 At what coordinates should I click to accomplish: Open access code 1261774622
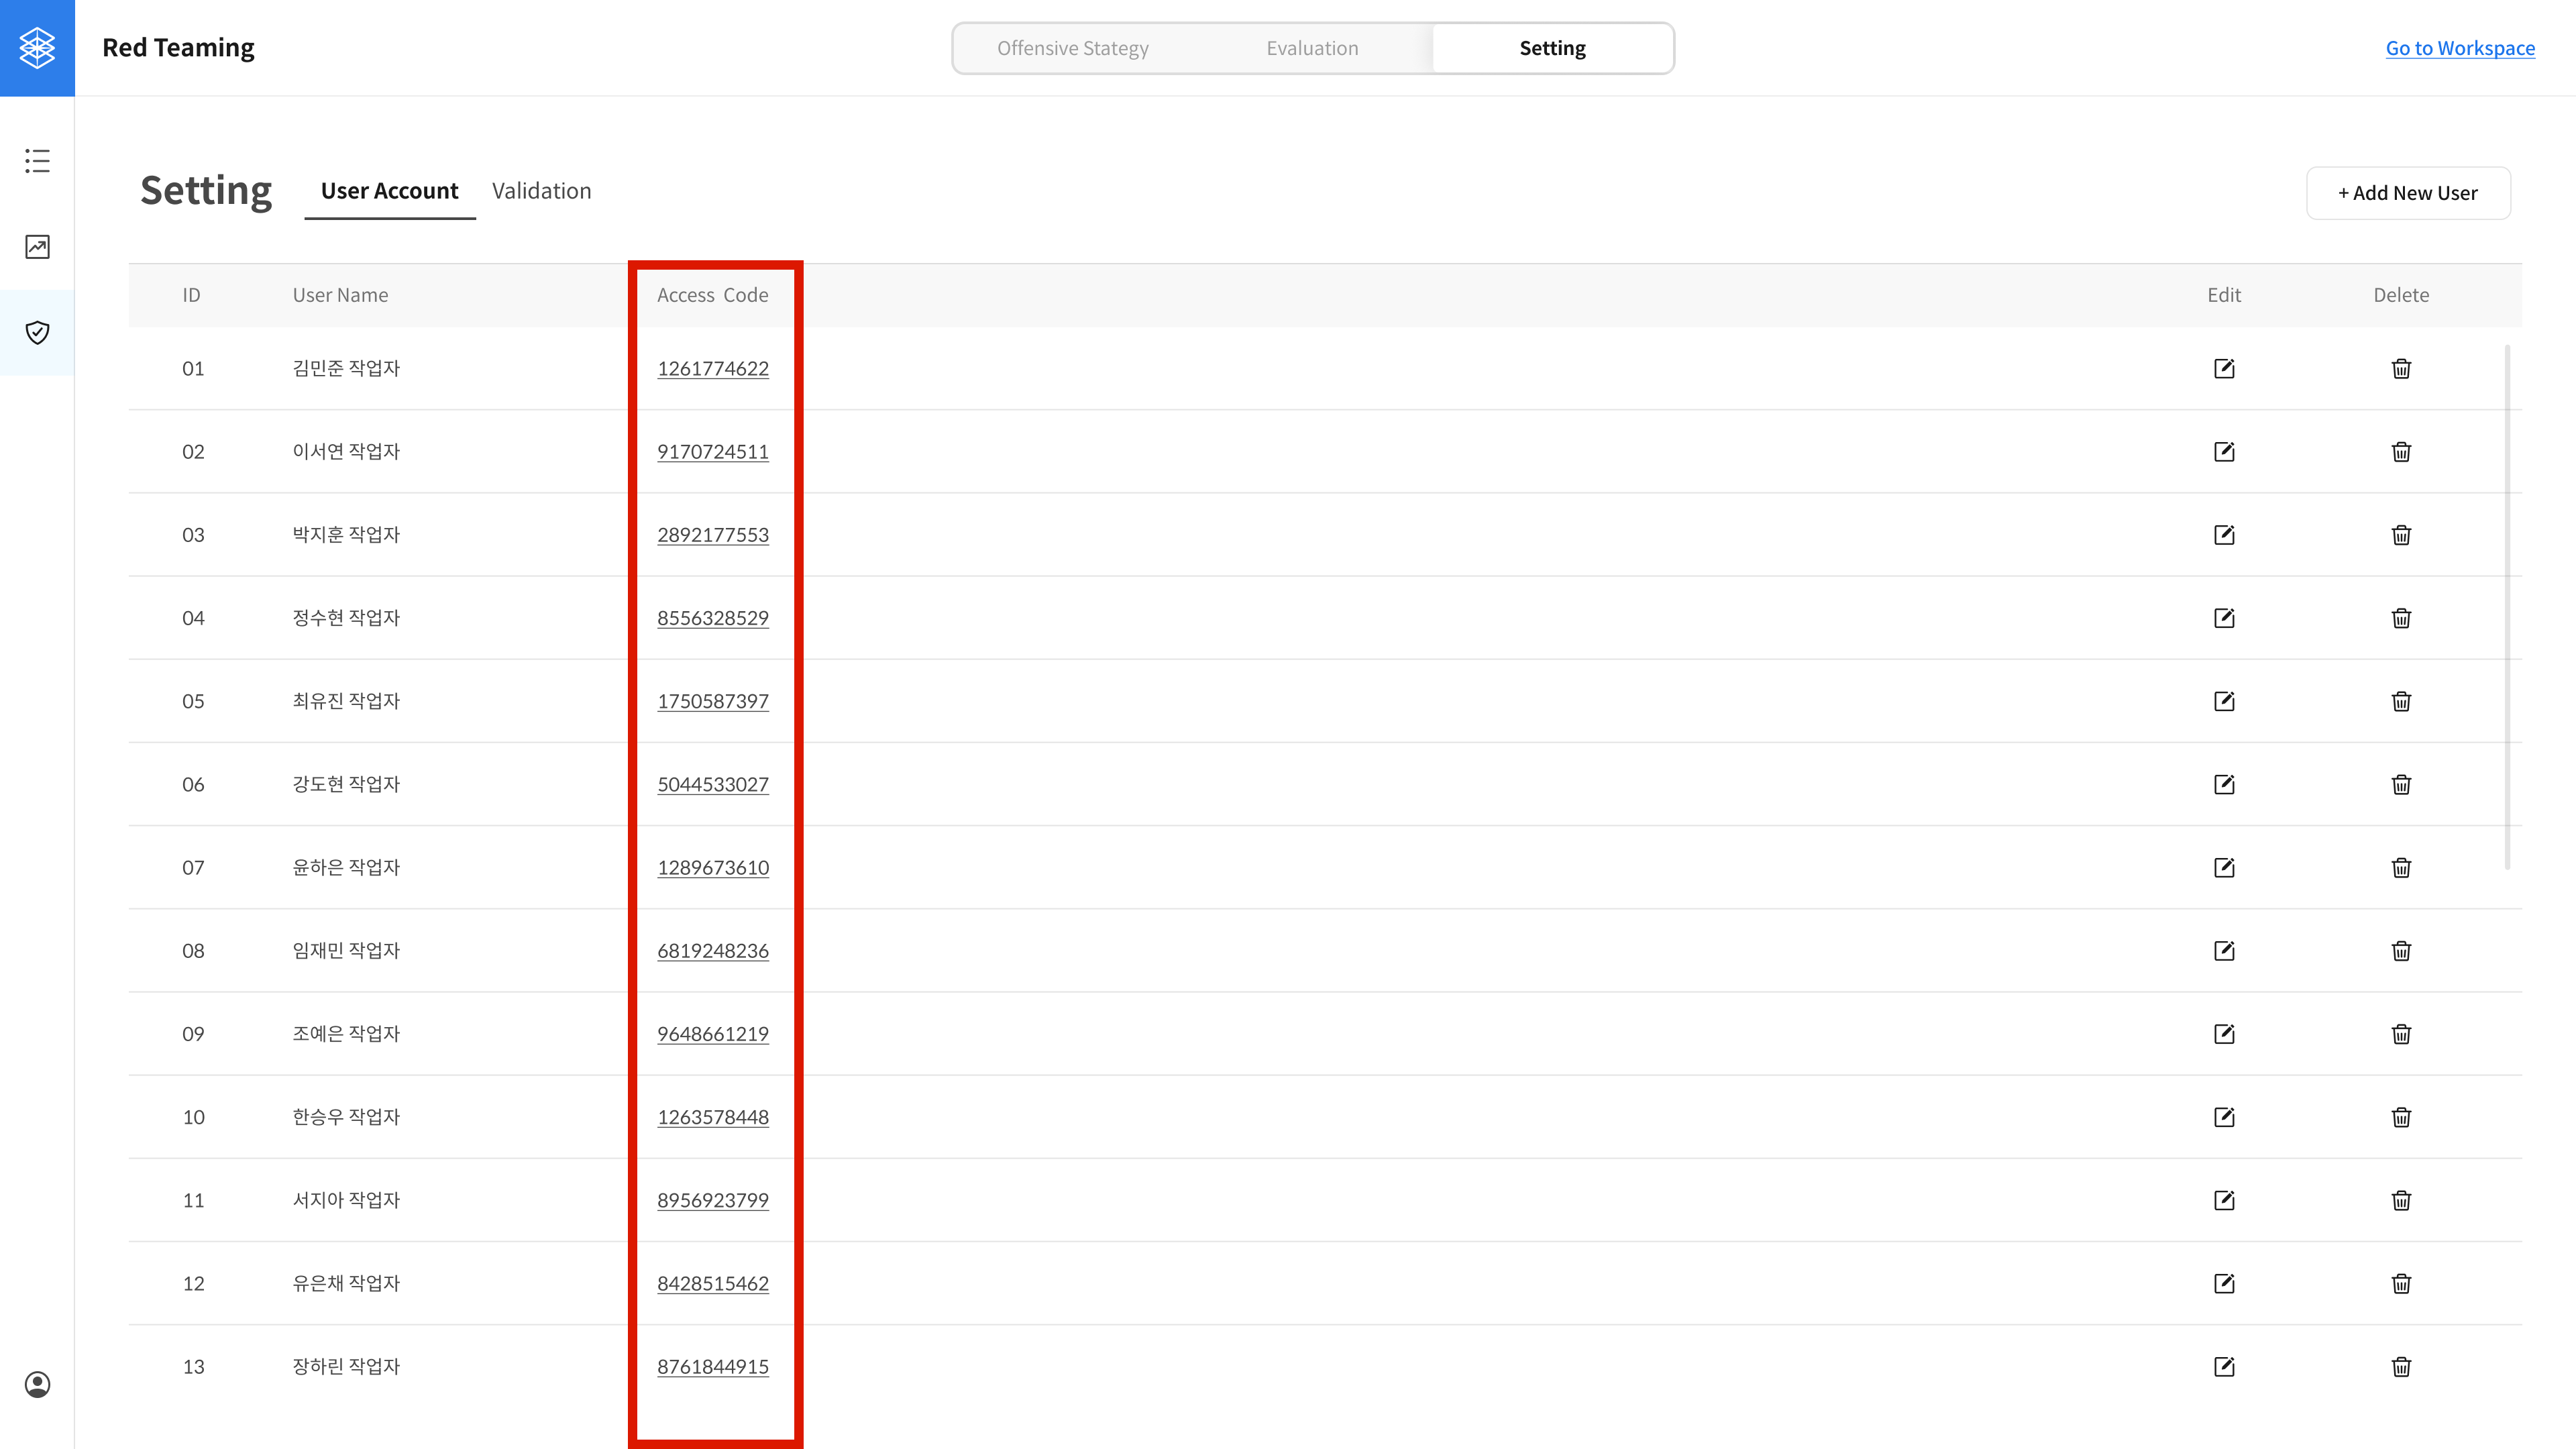pyautogui.click(x=713, y=369)
